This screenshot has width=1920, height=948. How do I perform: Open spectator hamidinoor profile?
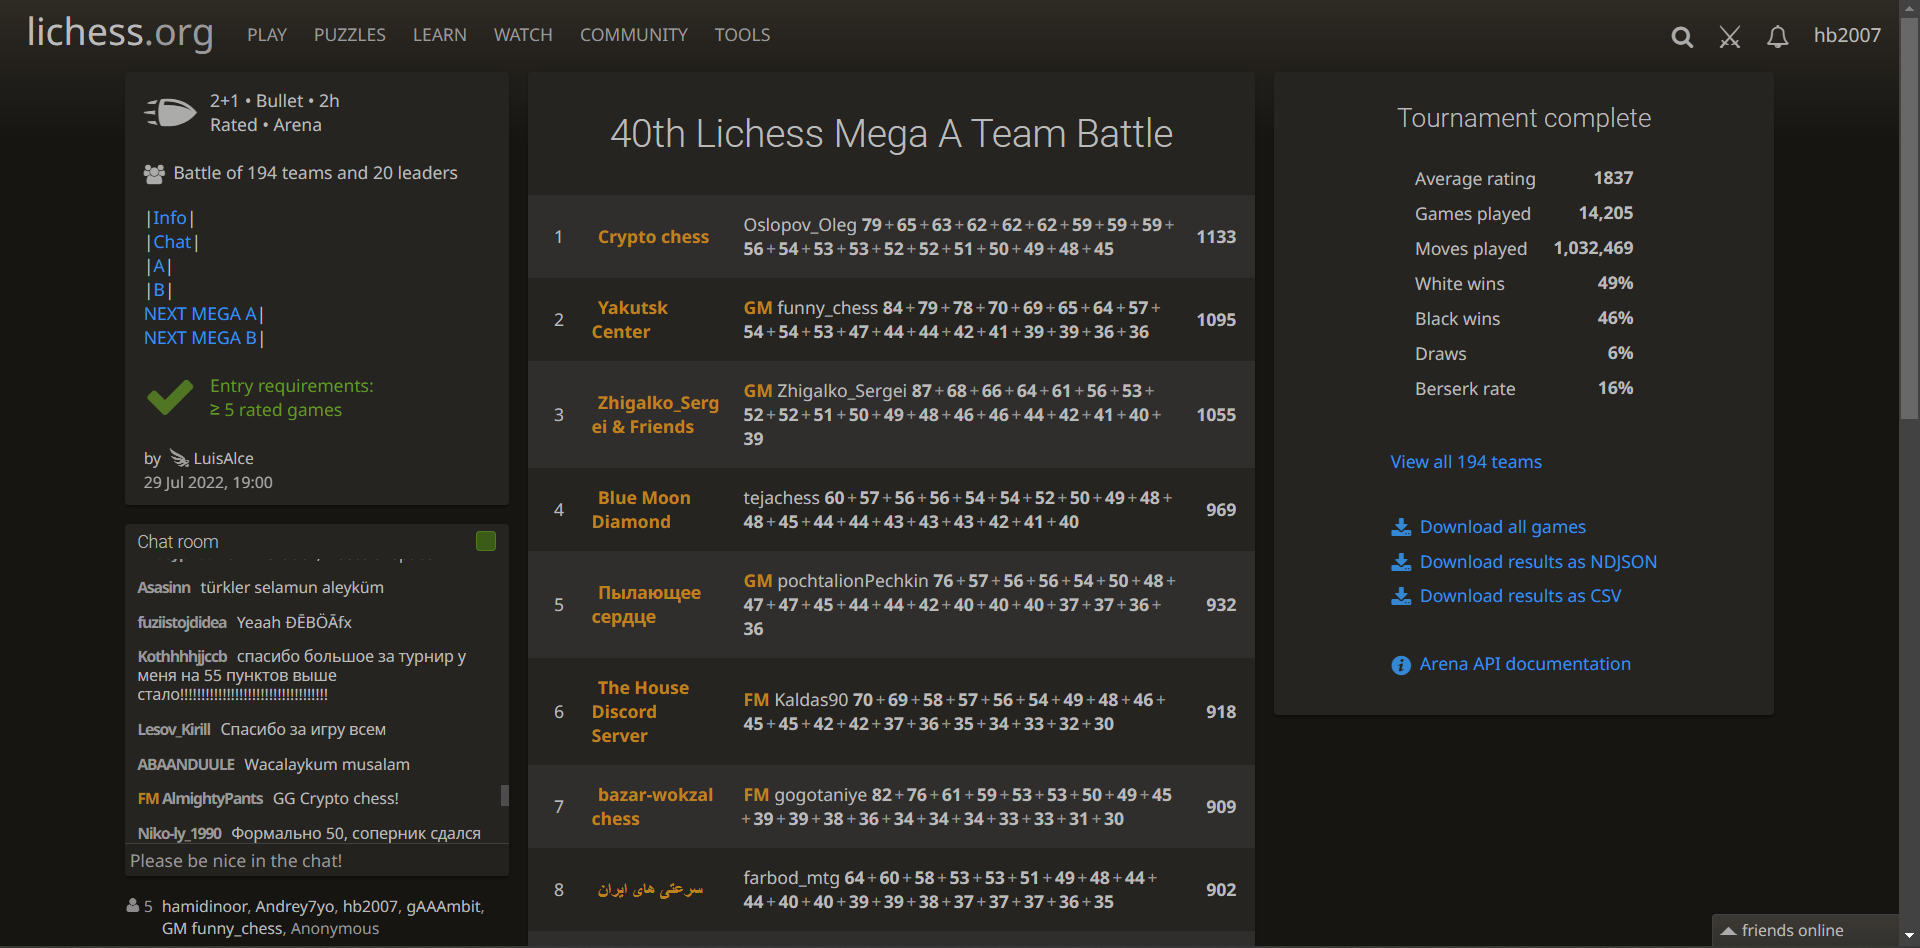[x=206, y=906]
